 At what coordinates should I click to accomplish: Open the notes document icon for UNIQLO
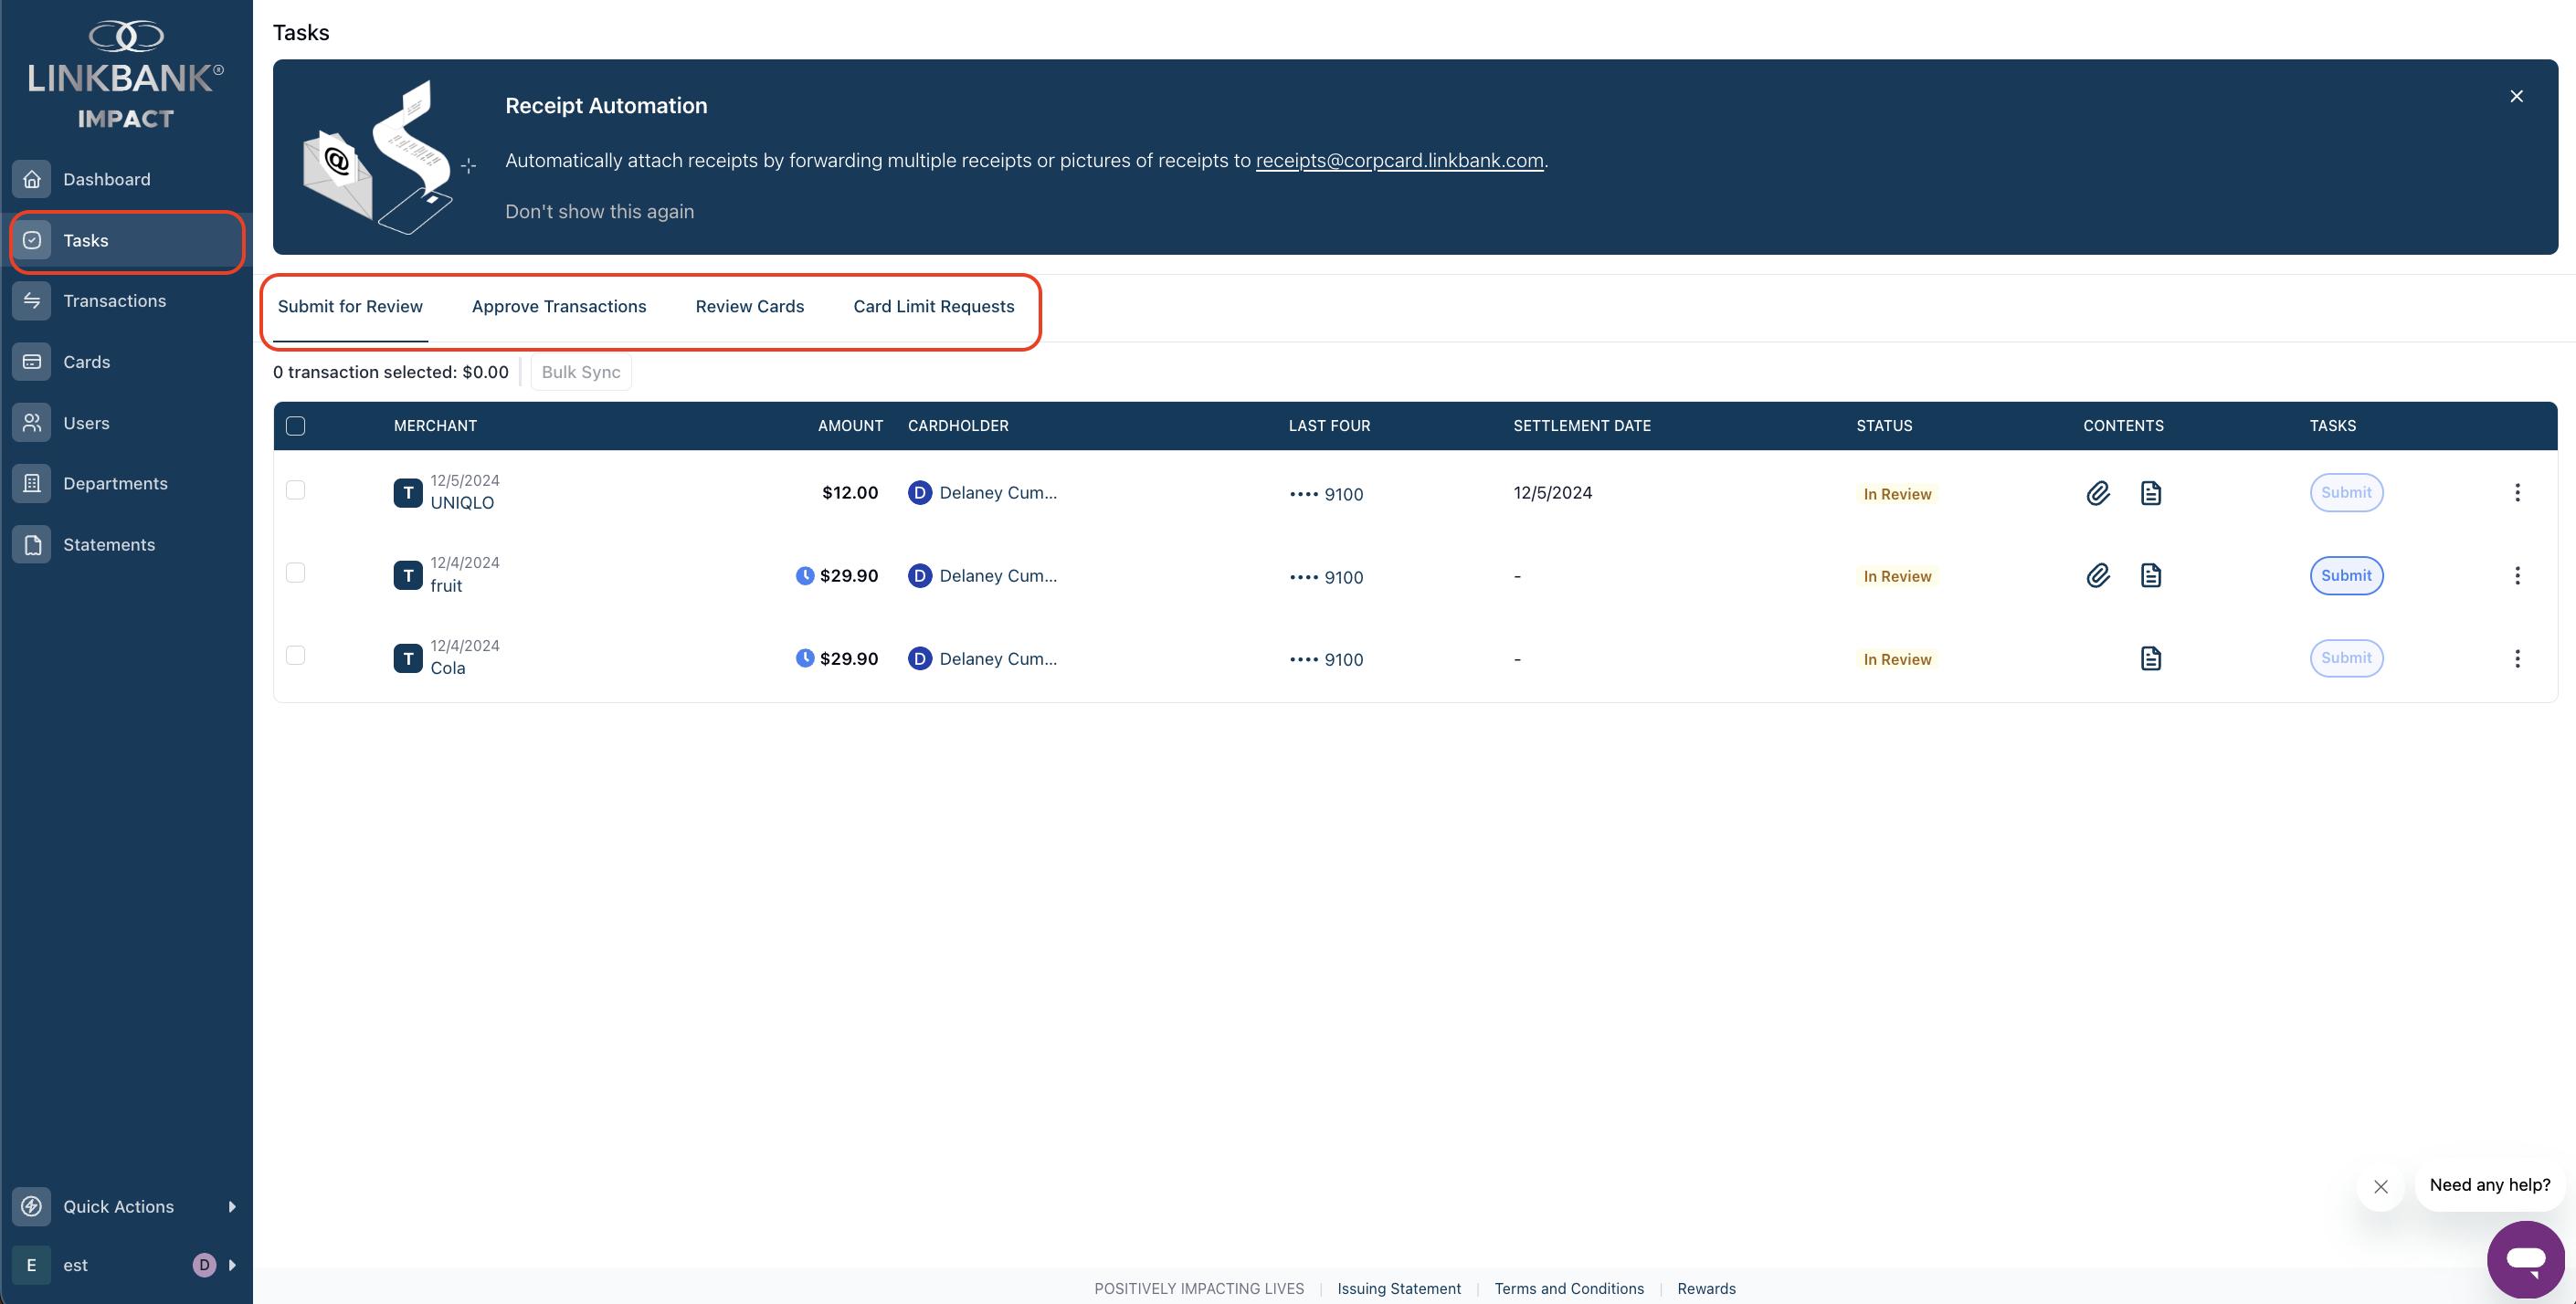coord(2151,493)
